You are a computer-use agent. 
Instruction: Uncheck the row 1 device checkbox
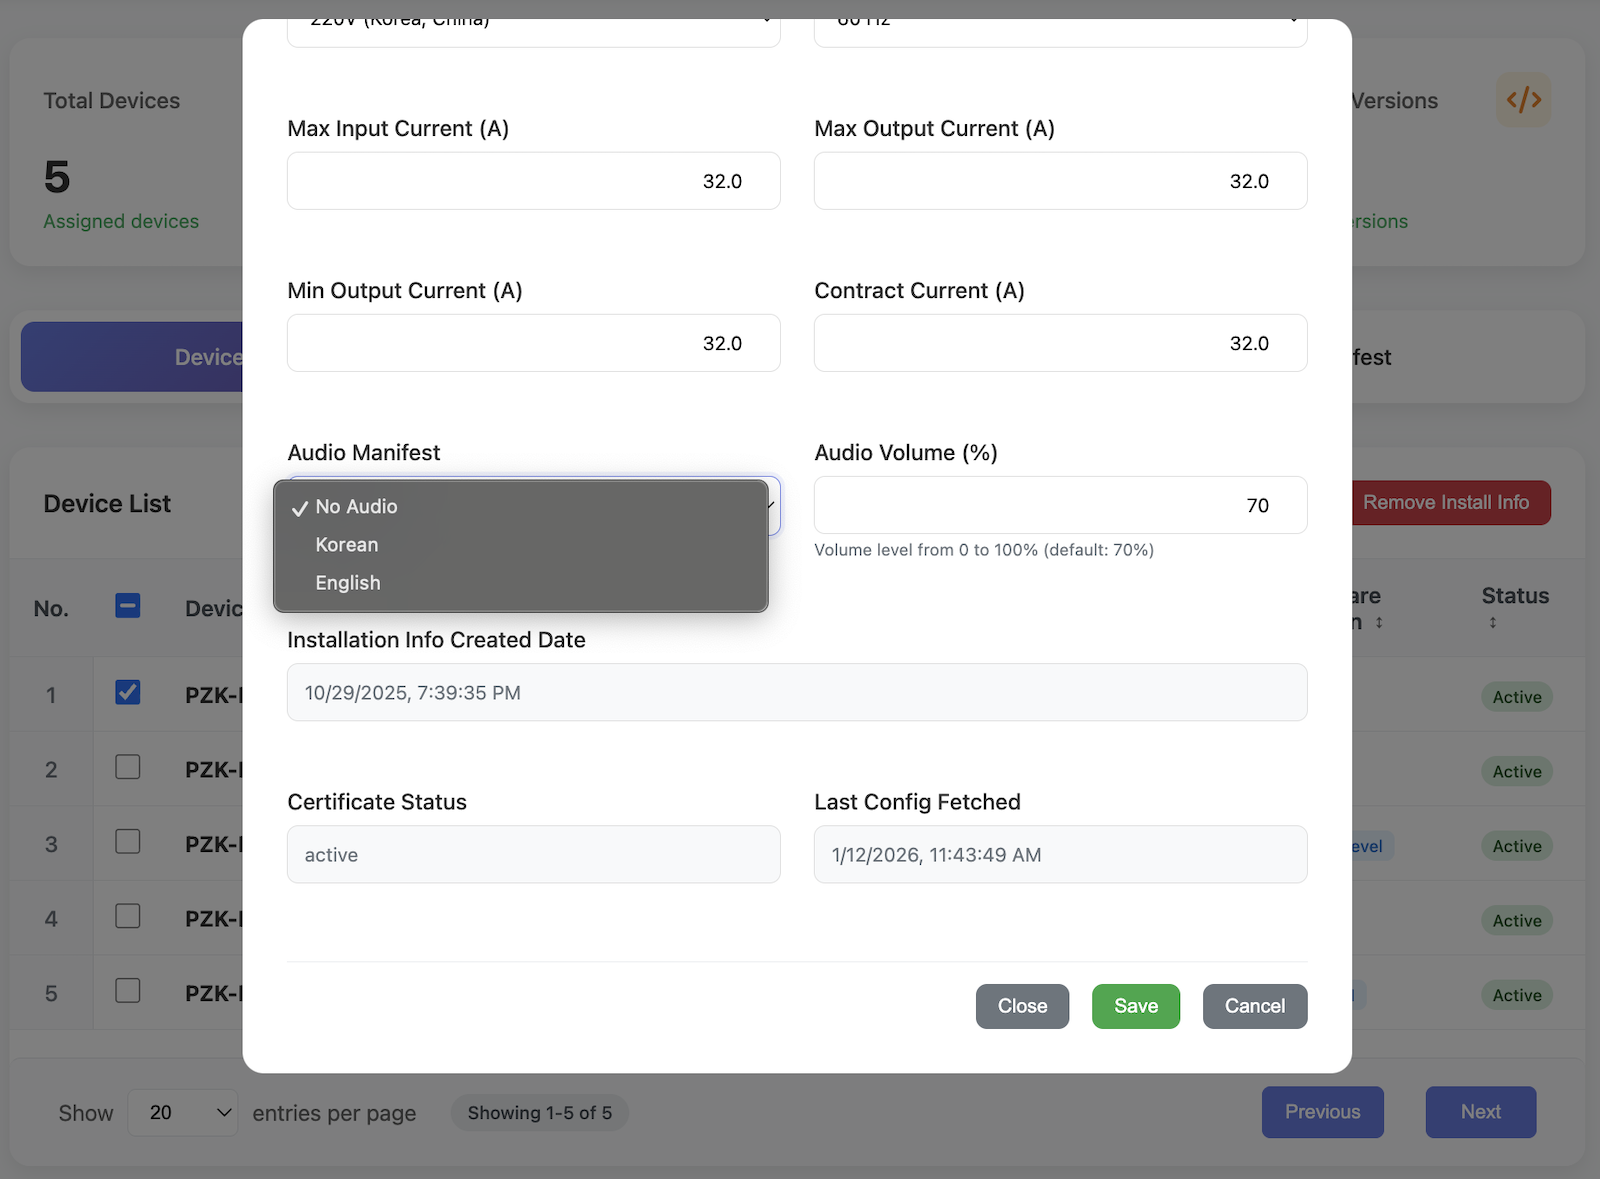128,692
